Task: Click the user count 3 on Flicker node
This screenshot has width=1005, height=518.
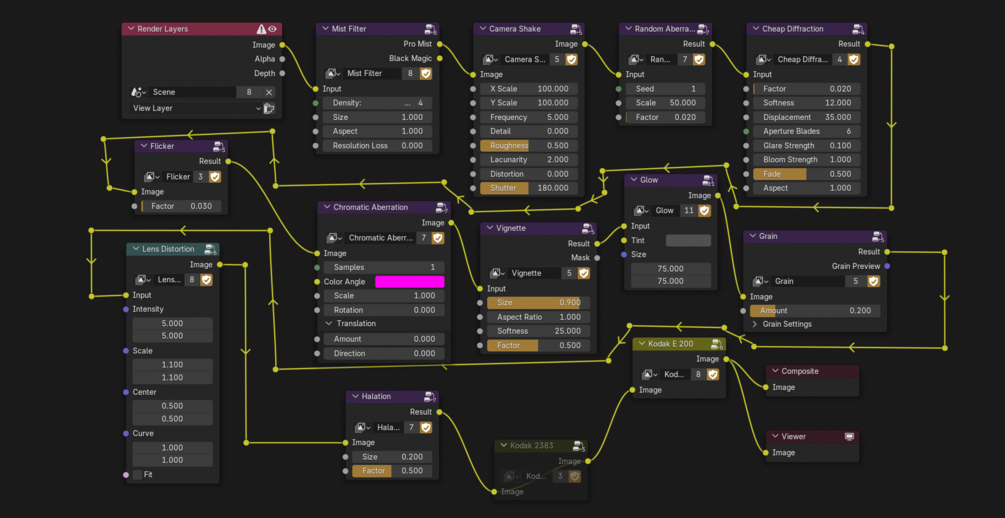Action: 201,176
